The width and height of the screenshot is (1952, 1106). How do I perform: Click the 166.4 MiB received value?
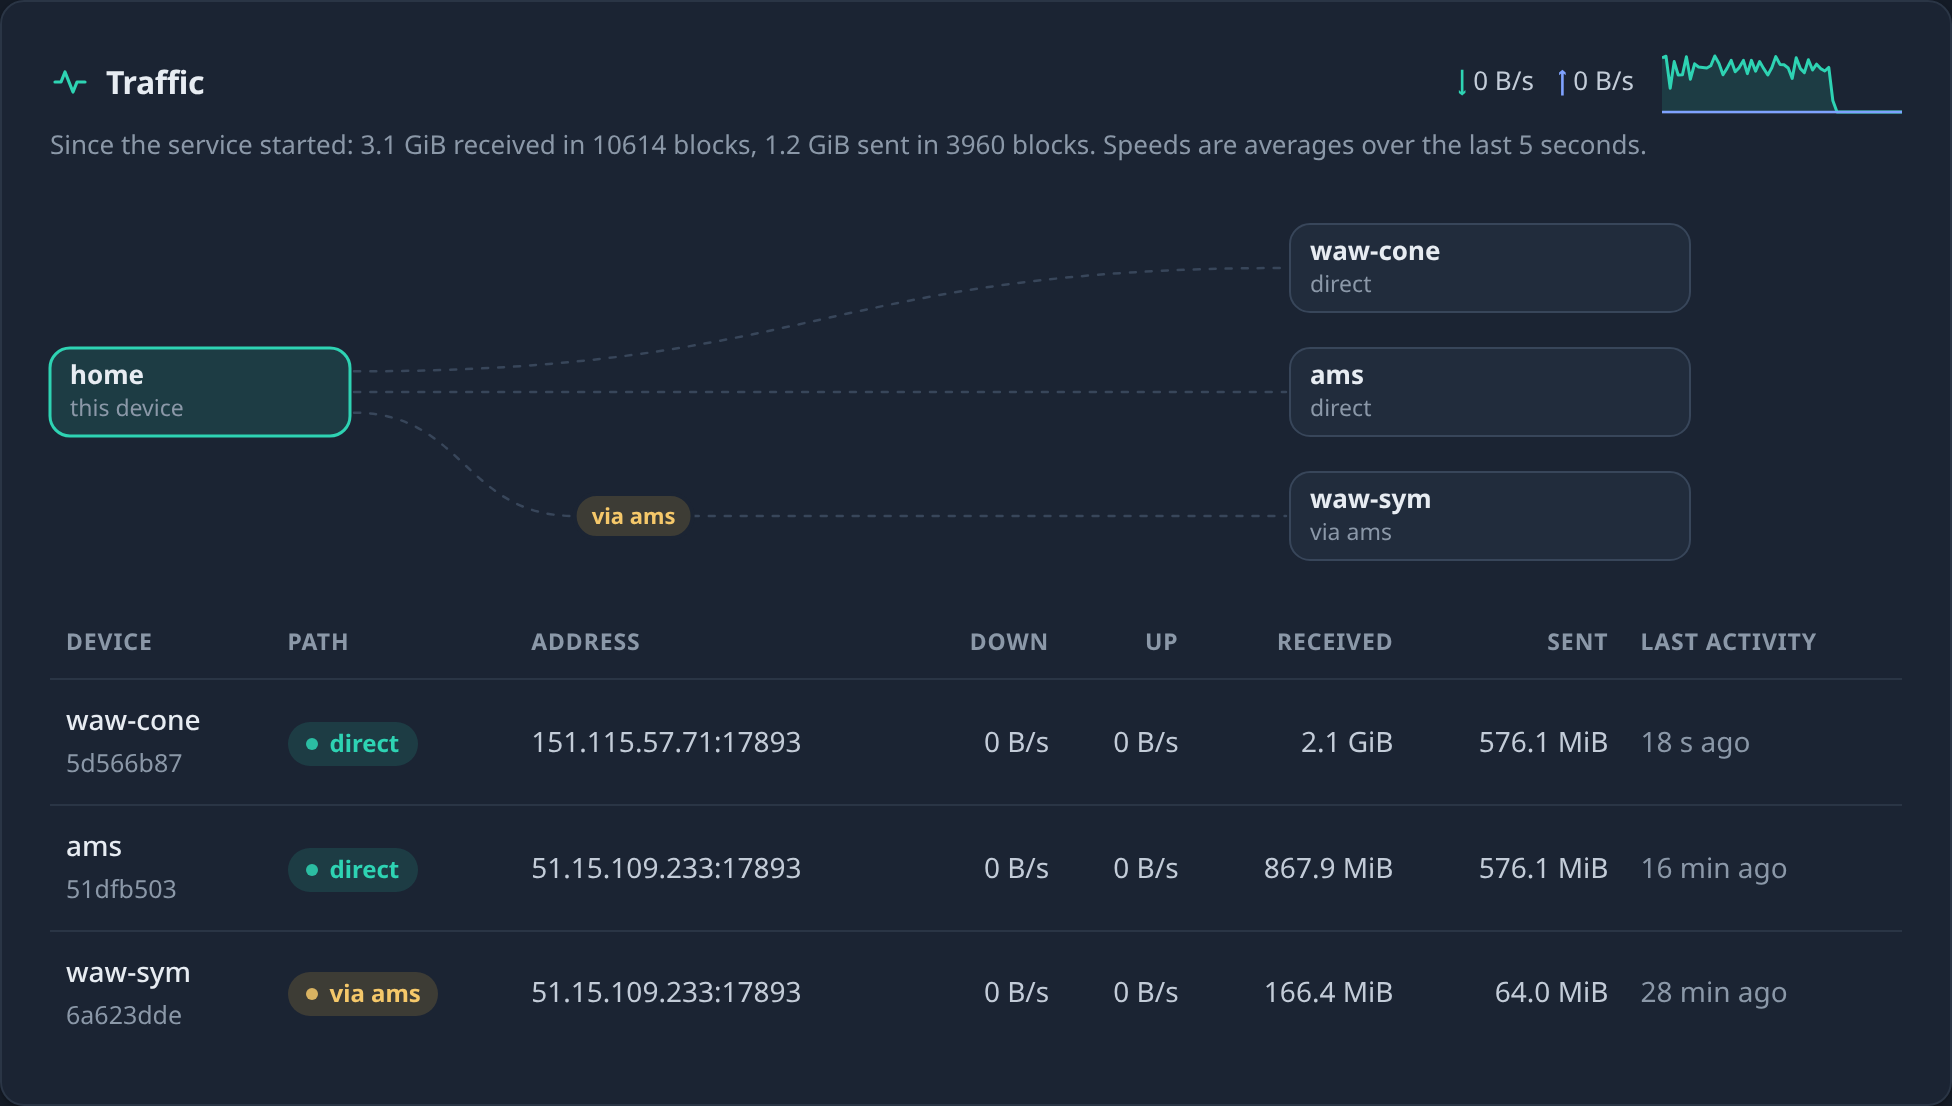point(1328,992)
